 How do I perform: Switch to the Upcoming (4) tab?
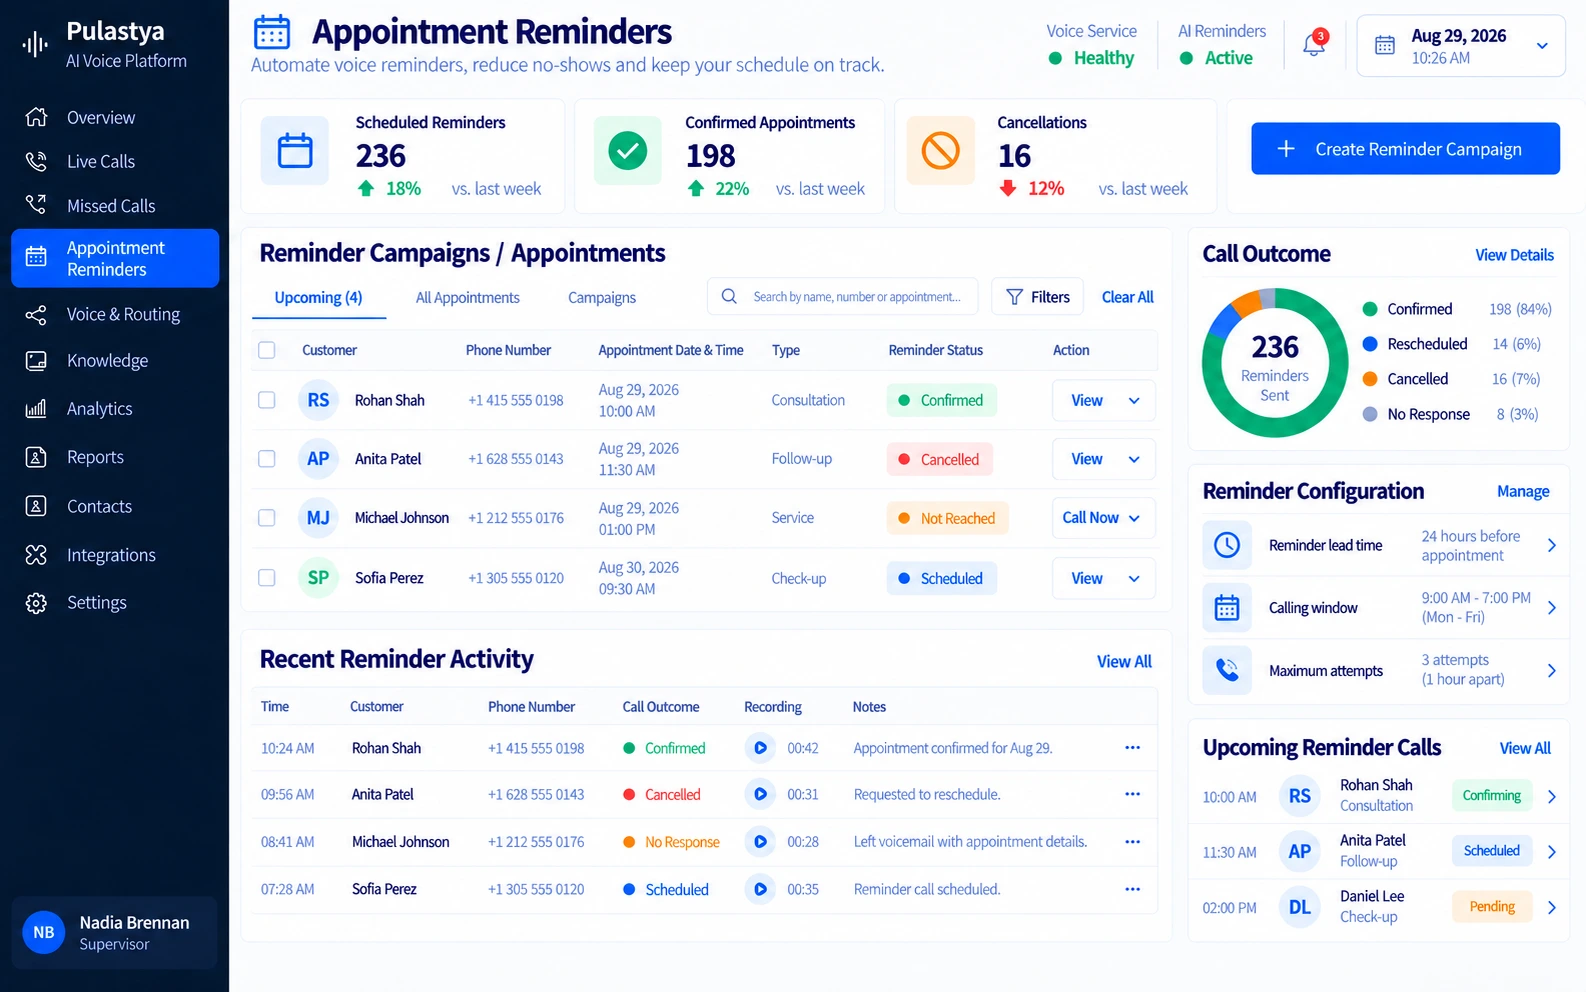pyautogui.click(x=318, y=298)
